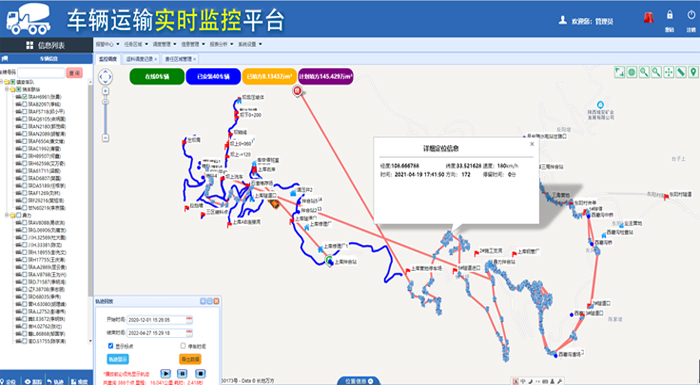The image size is (700, 385).
Task: Click the blue installed 40 vehicles button
Action: pos(213,76)
